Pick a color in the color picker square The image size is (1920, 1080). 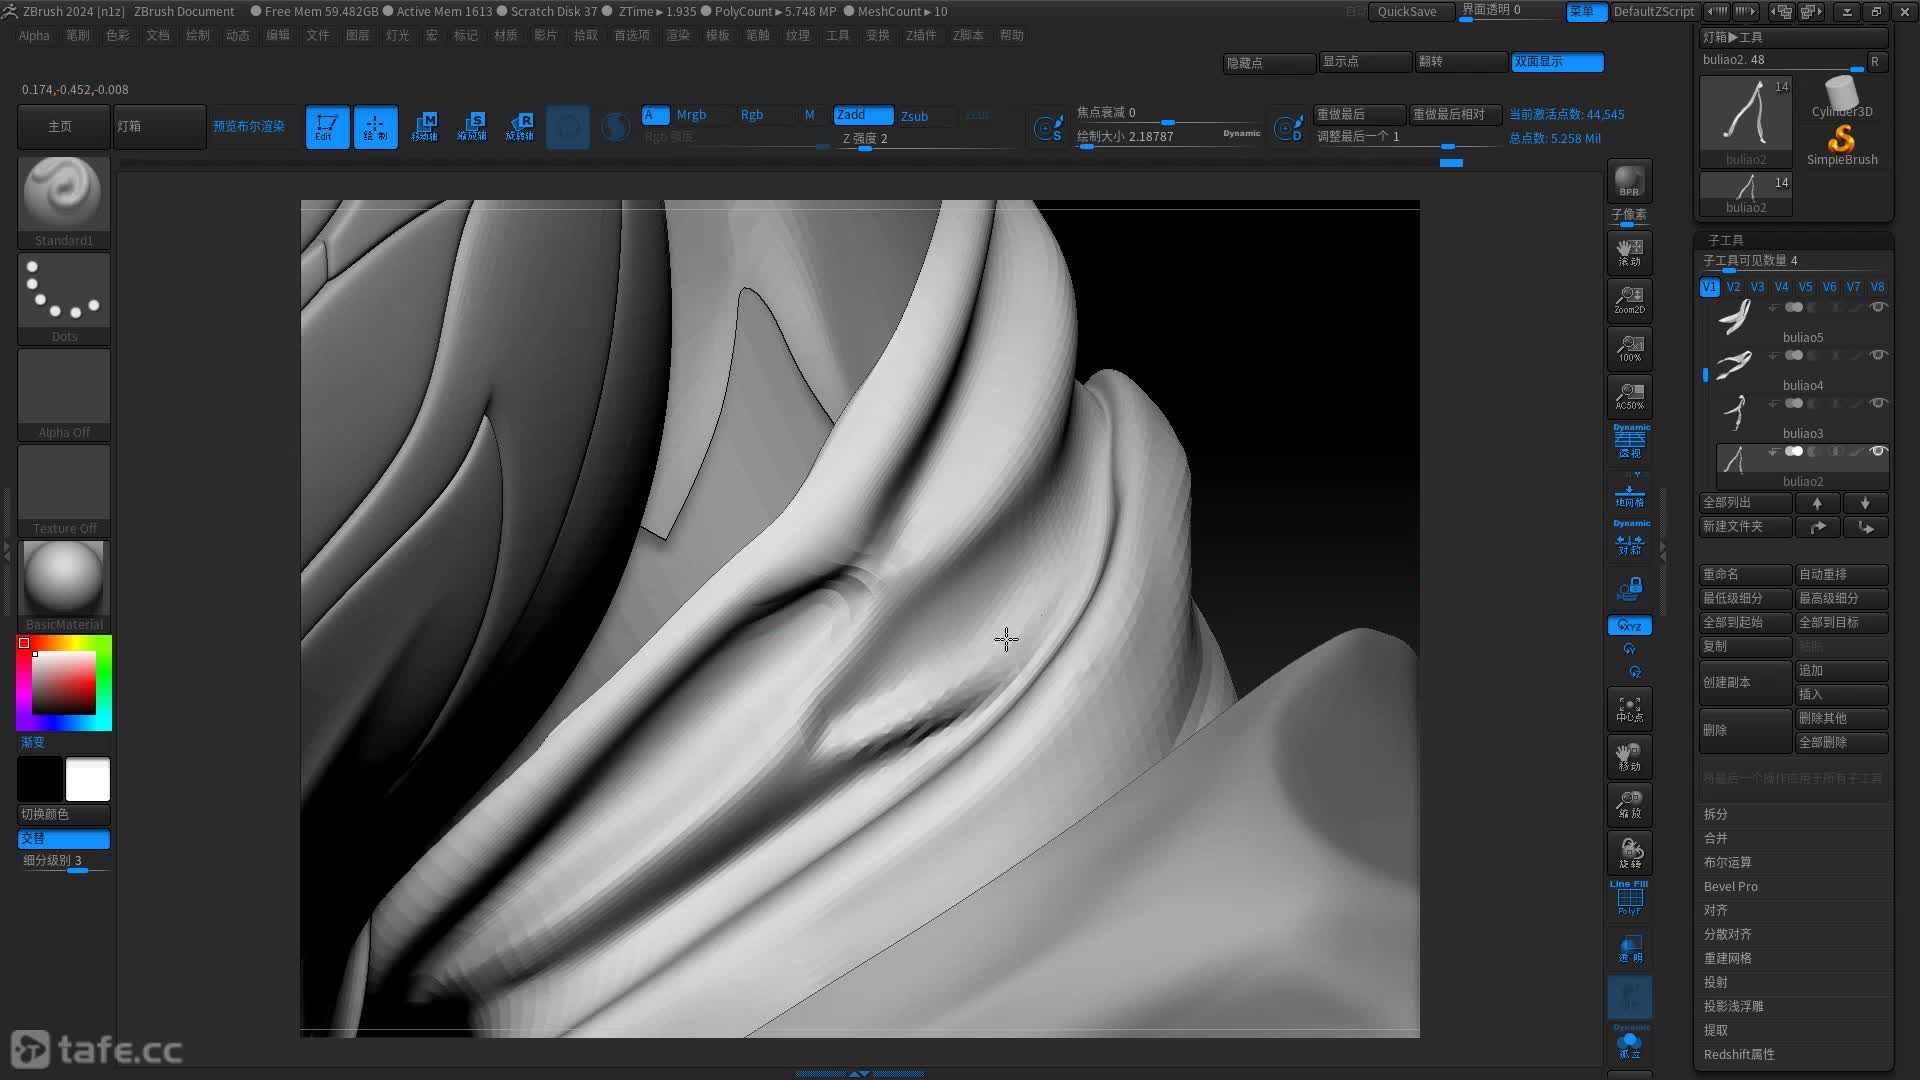pos(64,683)
